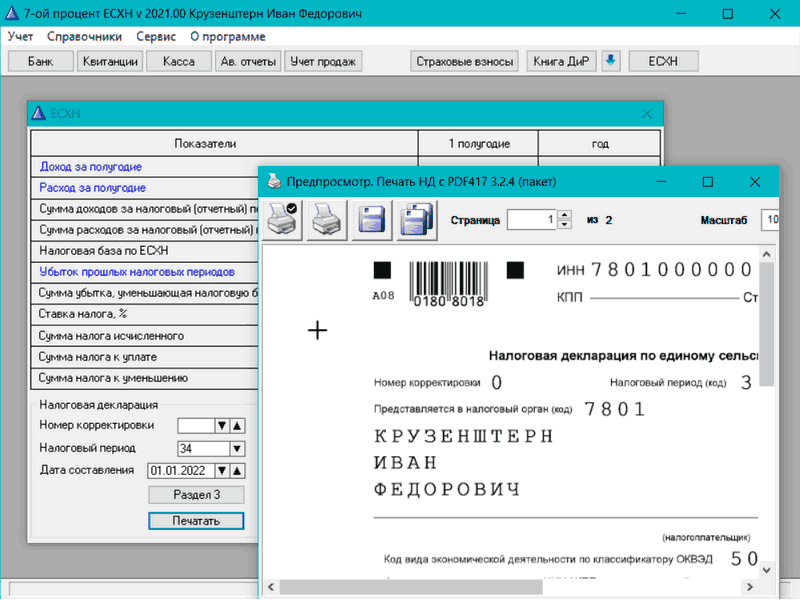Open the Справочники menu

tap(85, 37)
